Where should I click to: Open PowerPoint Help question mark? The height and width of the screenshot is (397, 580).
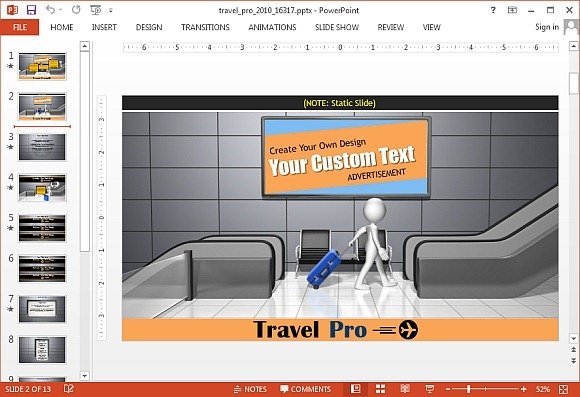point(493,10)
